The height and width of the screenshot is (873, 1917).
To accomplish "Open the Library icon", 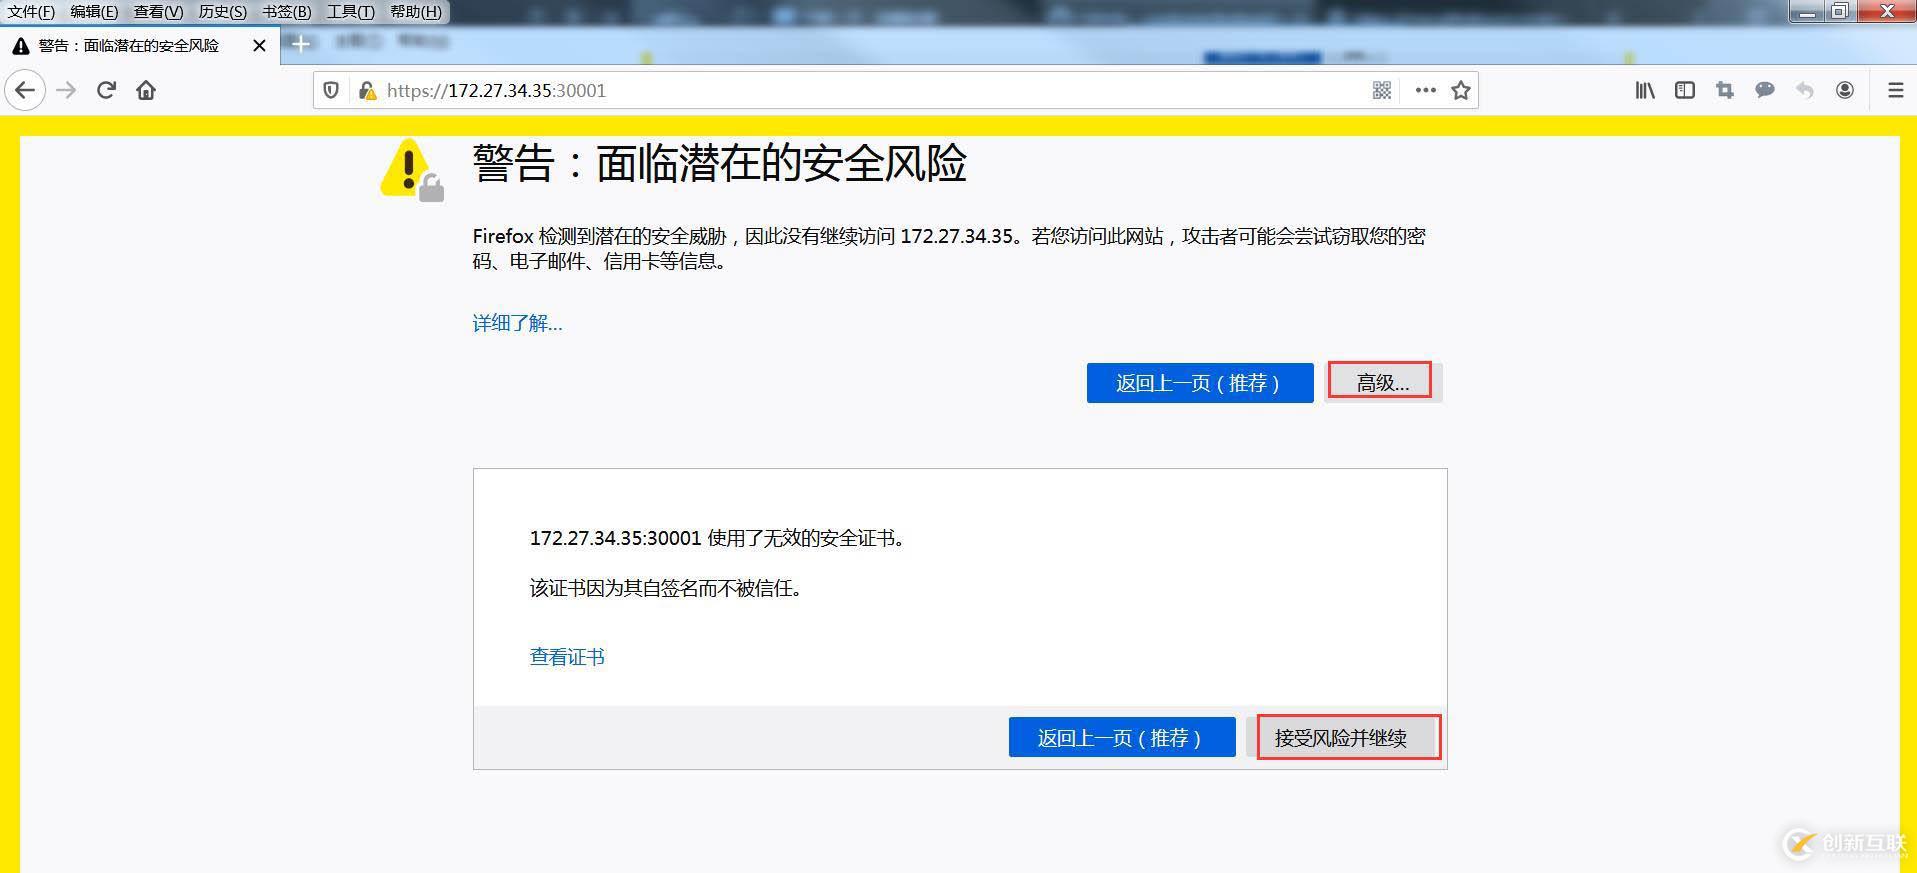I will (1645, 90).
